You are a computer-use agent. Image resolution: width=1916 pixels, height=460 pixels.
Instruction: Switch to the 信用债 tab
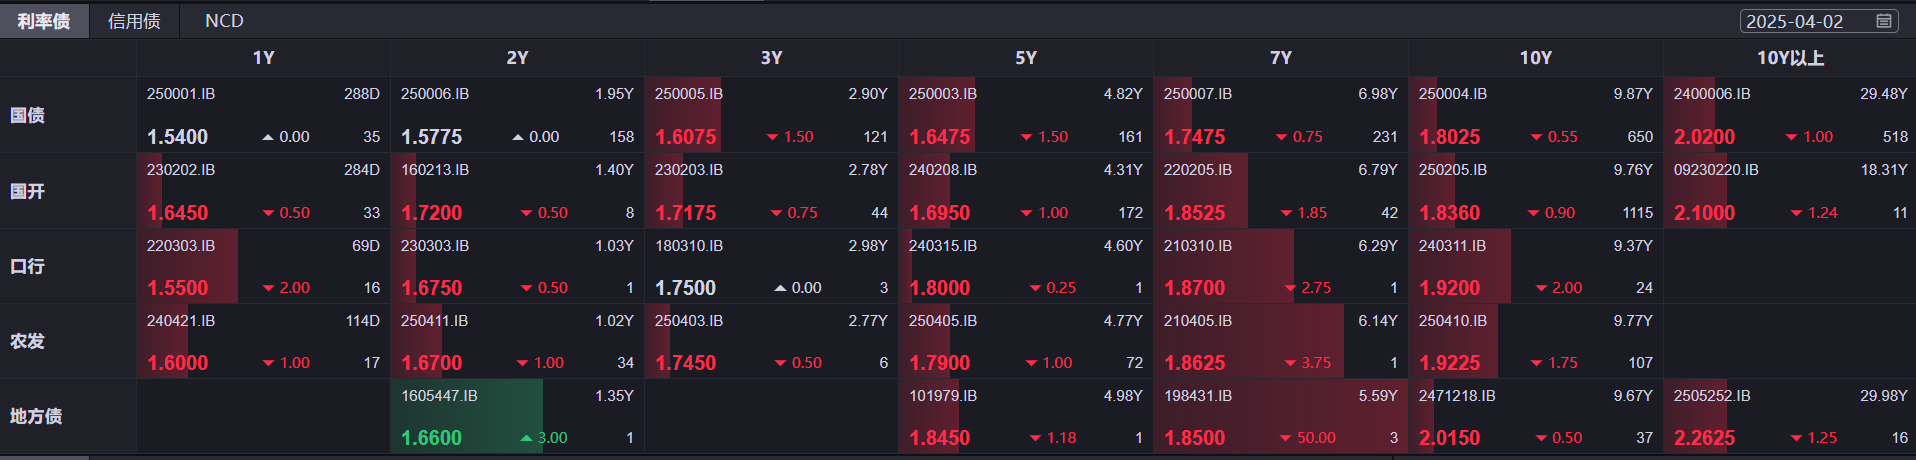(134, 21)
